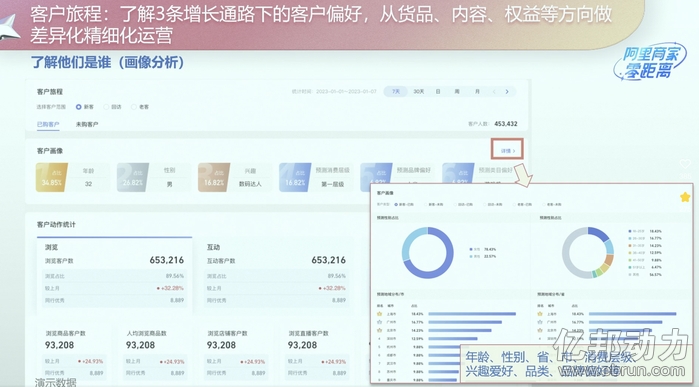Switch to the 已购客户 tab
This screenshot has height=387, width=699.
tap(48, 124)
